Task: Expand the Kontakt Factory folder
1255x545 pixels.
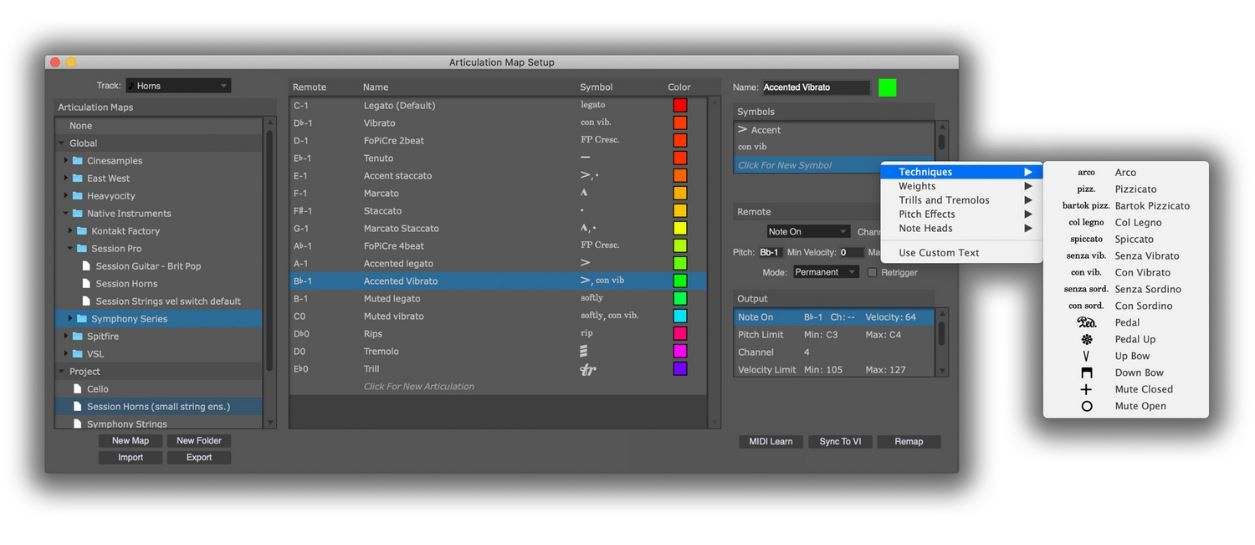Action: point(70,231)
